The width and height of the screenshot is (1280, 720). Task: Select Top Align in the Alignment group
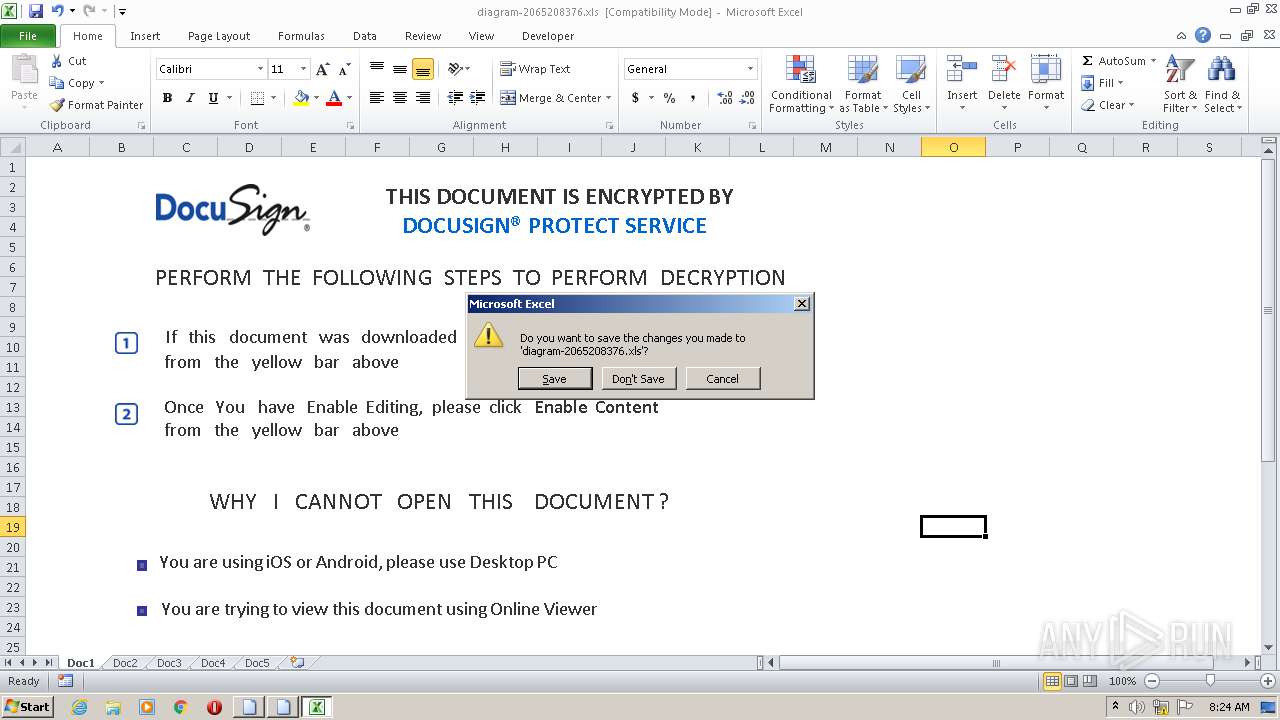pos(377,69)
